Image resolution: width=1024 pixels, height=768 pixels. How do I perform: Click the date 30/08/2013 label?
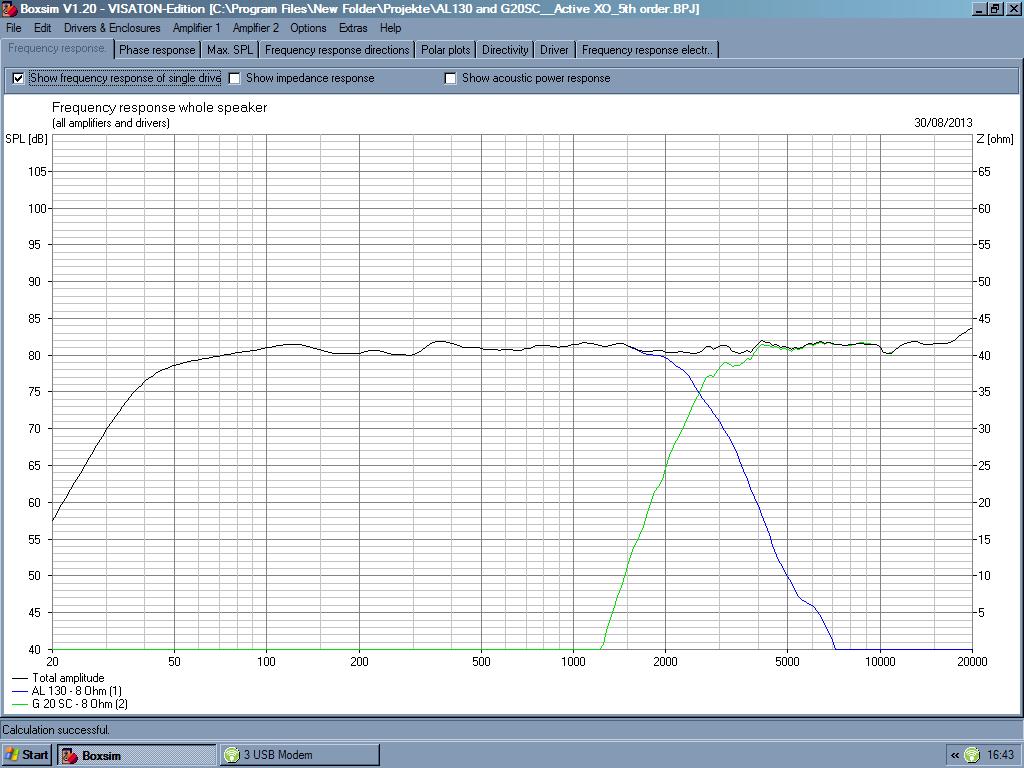[943, 123]
